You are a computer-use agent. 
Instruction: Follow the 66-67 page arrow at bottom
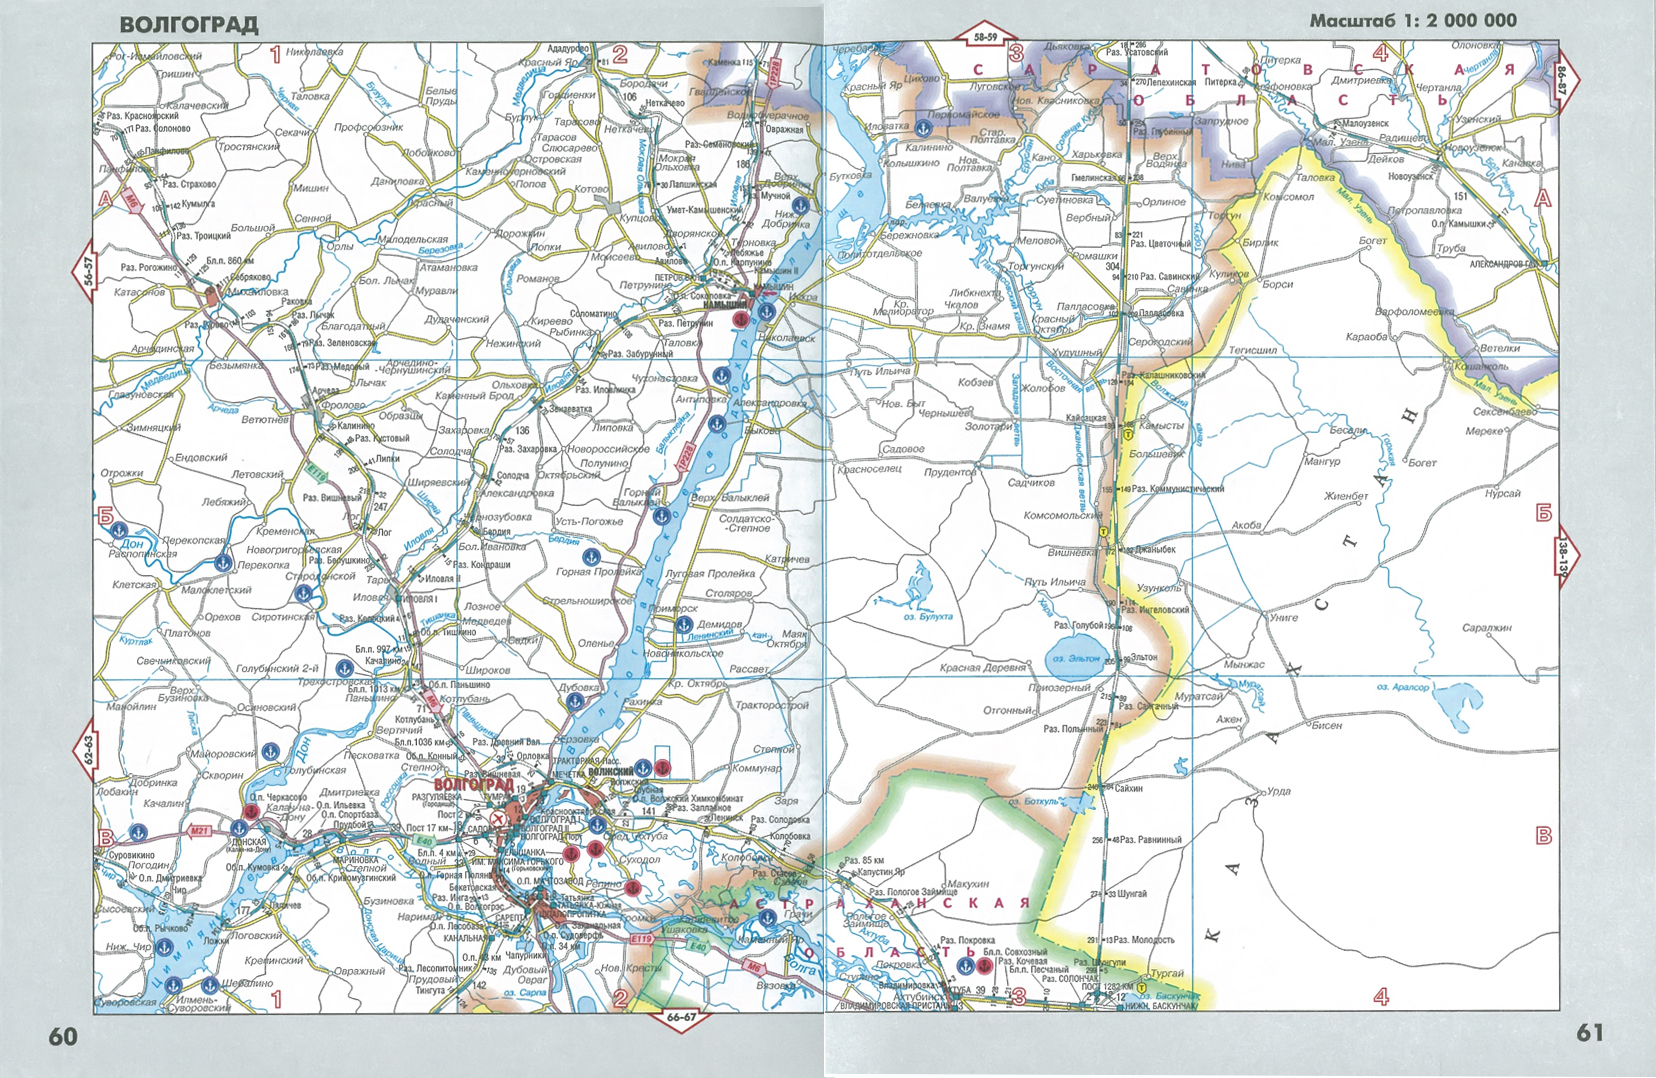680,1018
